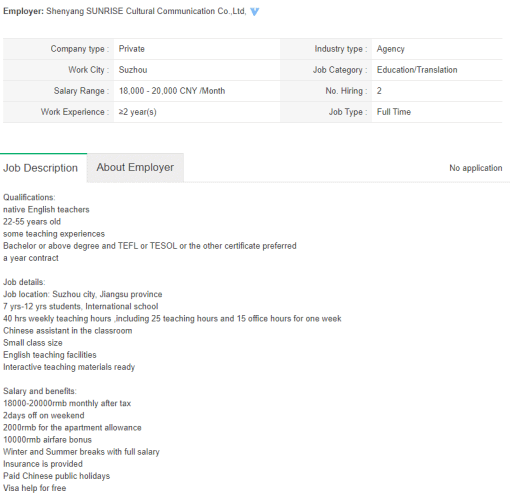Click the 'Work City :' label
This screenshot has width=510, height=498.
click(x=89, y=70)
